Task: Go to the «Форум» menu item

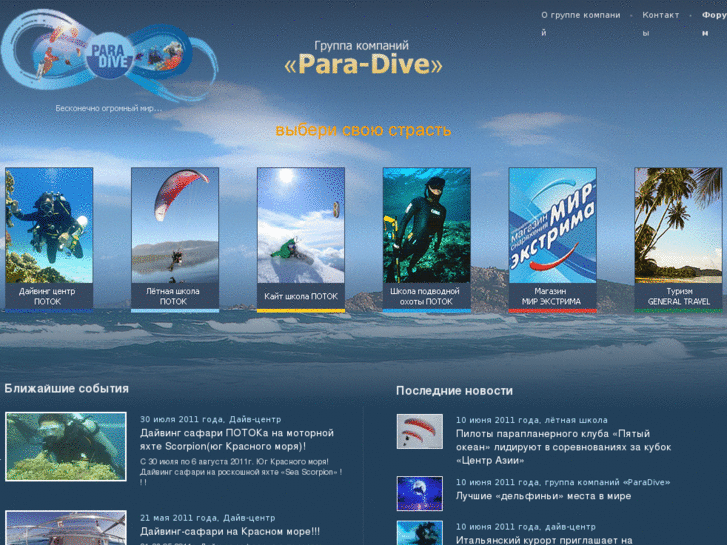Action: click(x=714, y=24)
